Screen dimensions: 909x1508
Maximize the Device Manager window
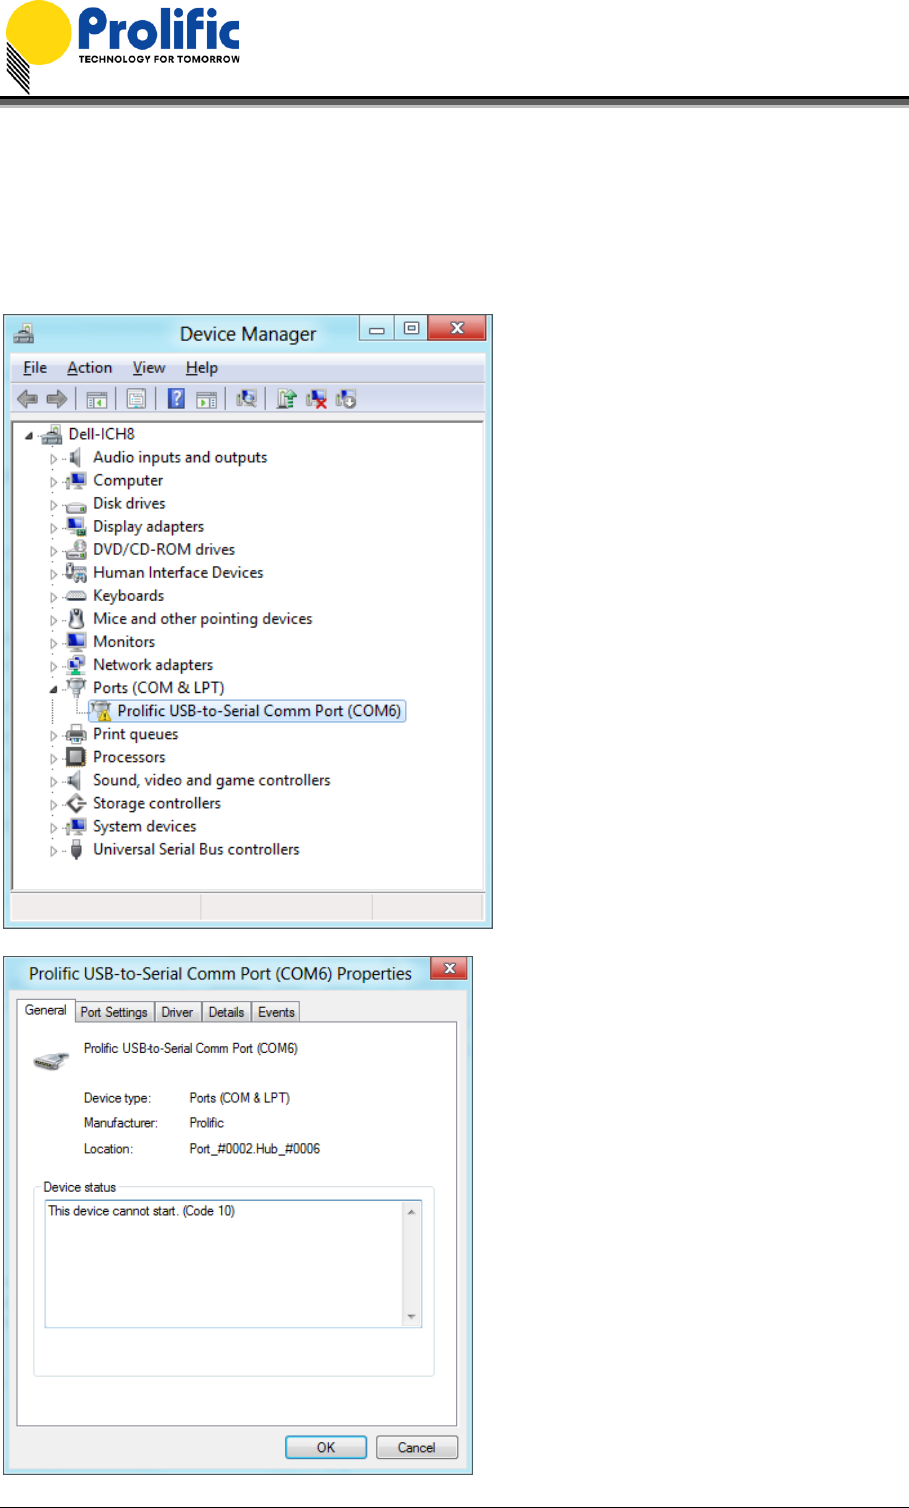point(411,328)
